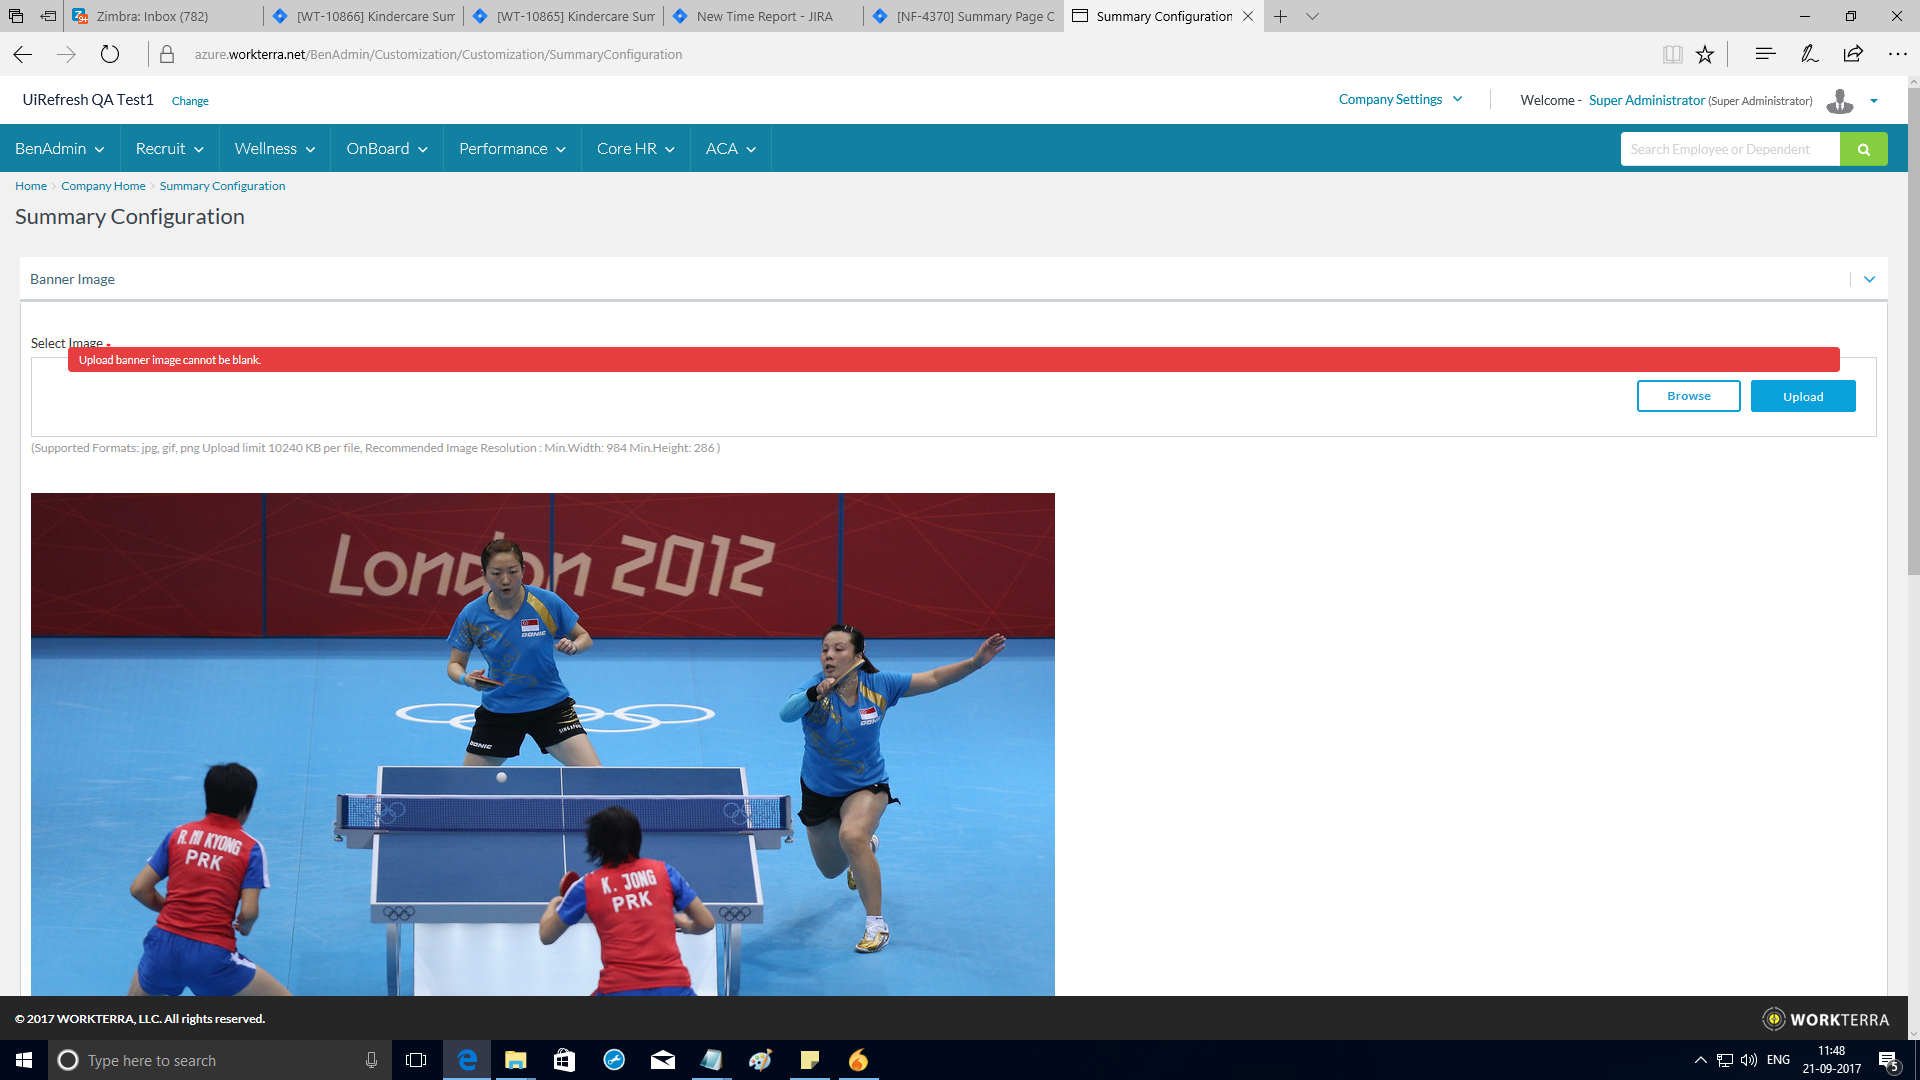
Task: Open a new browser tab
Action: pyautogui.click(x=1280, y=16)
